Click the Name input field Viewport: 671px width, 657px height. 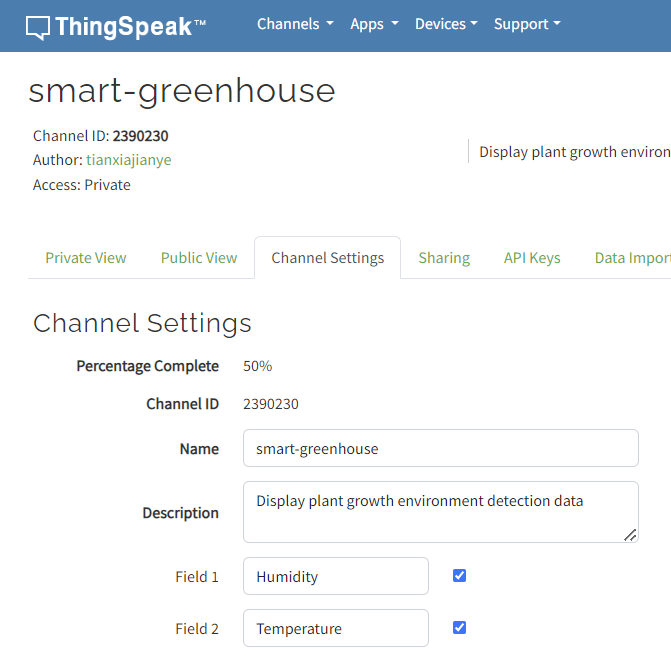441,448
